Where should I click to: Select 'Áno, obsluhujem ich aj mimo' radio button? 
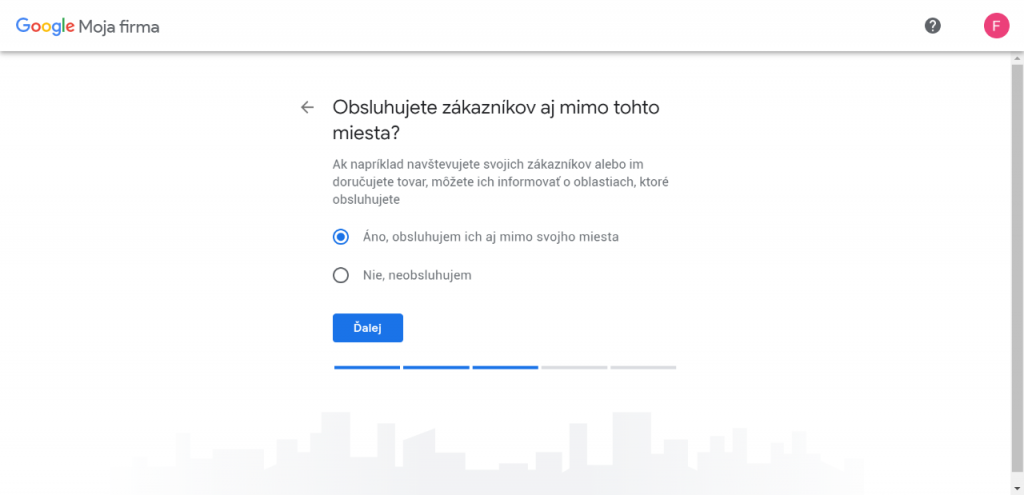point(340,237)
